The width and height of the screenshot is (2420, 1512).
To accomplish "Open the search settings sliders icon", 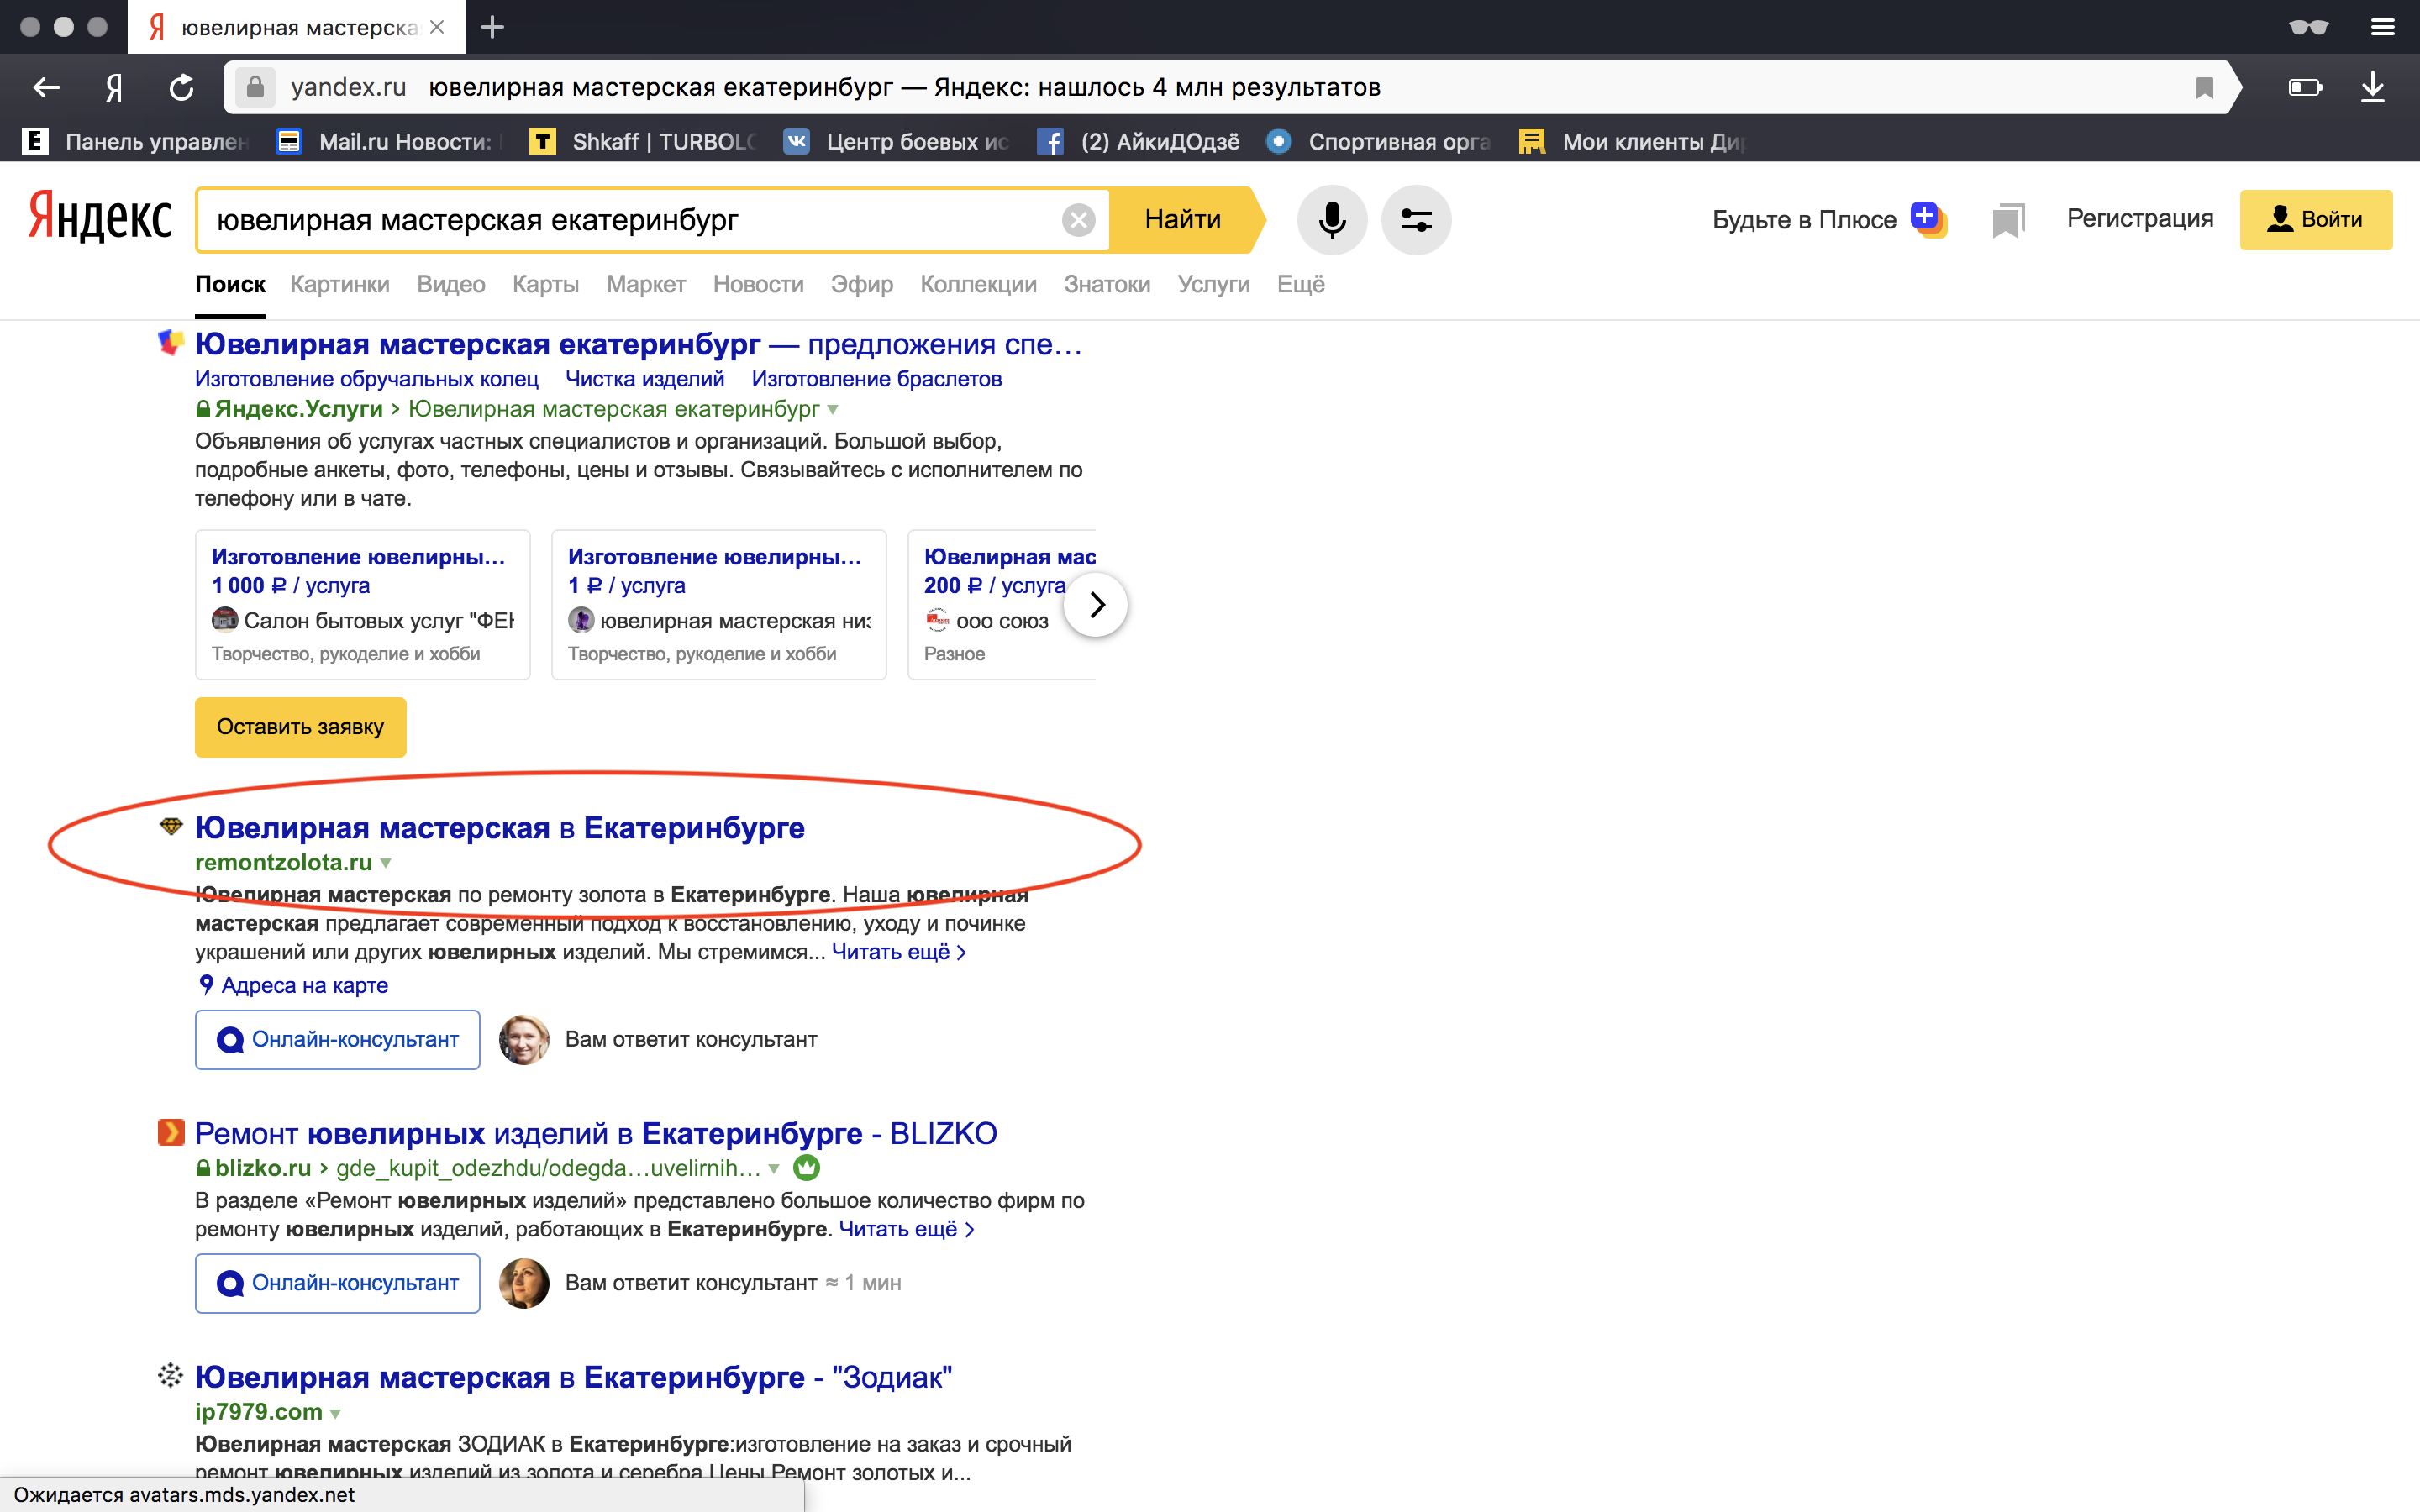I will [1415, 219].
